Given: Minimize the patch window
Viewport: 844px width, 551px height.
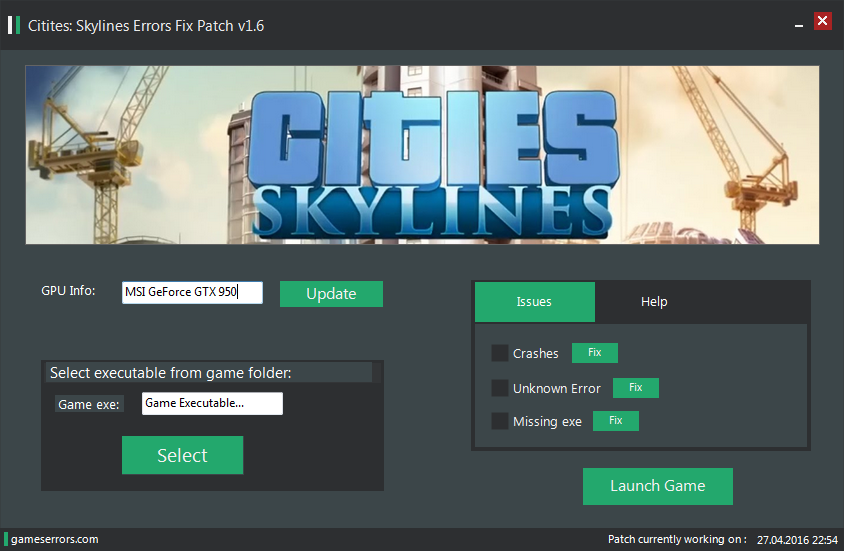Looking at the screenshot, I should click(x=799, y=25).
